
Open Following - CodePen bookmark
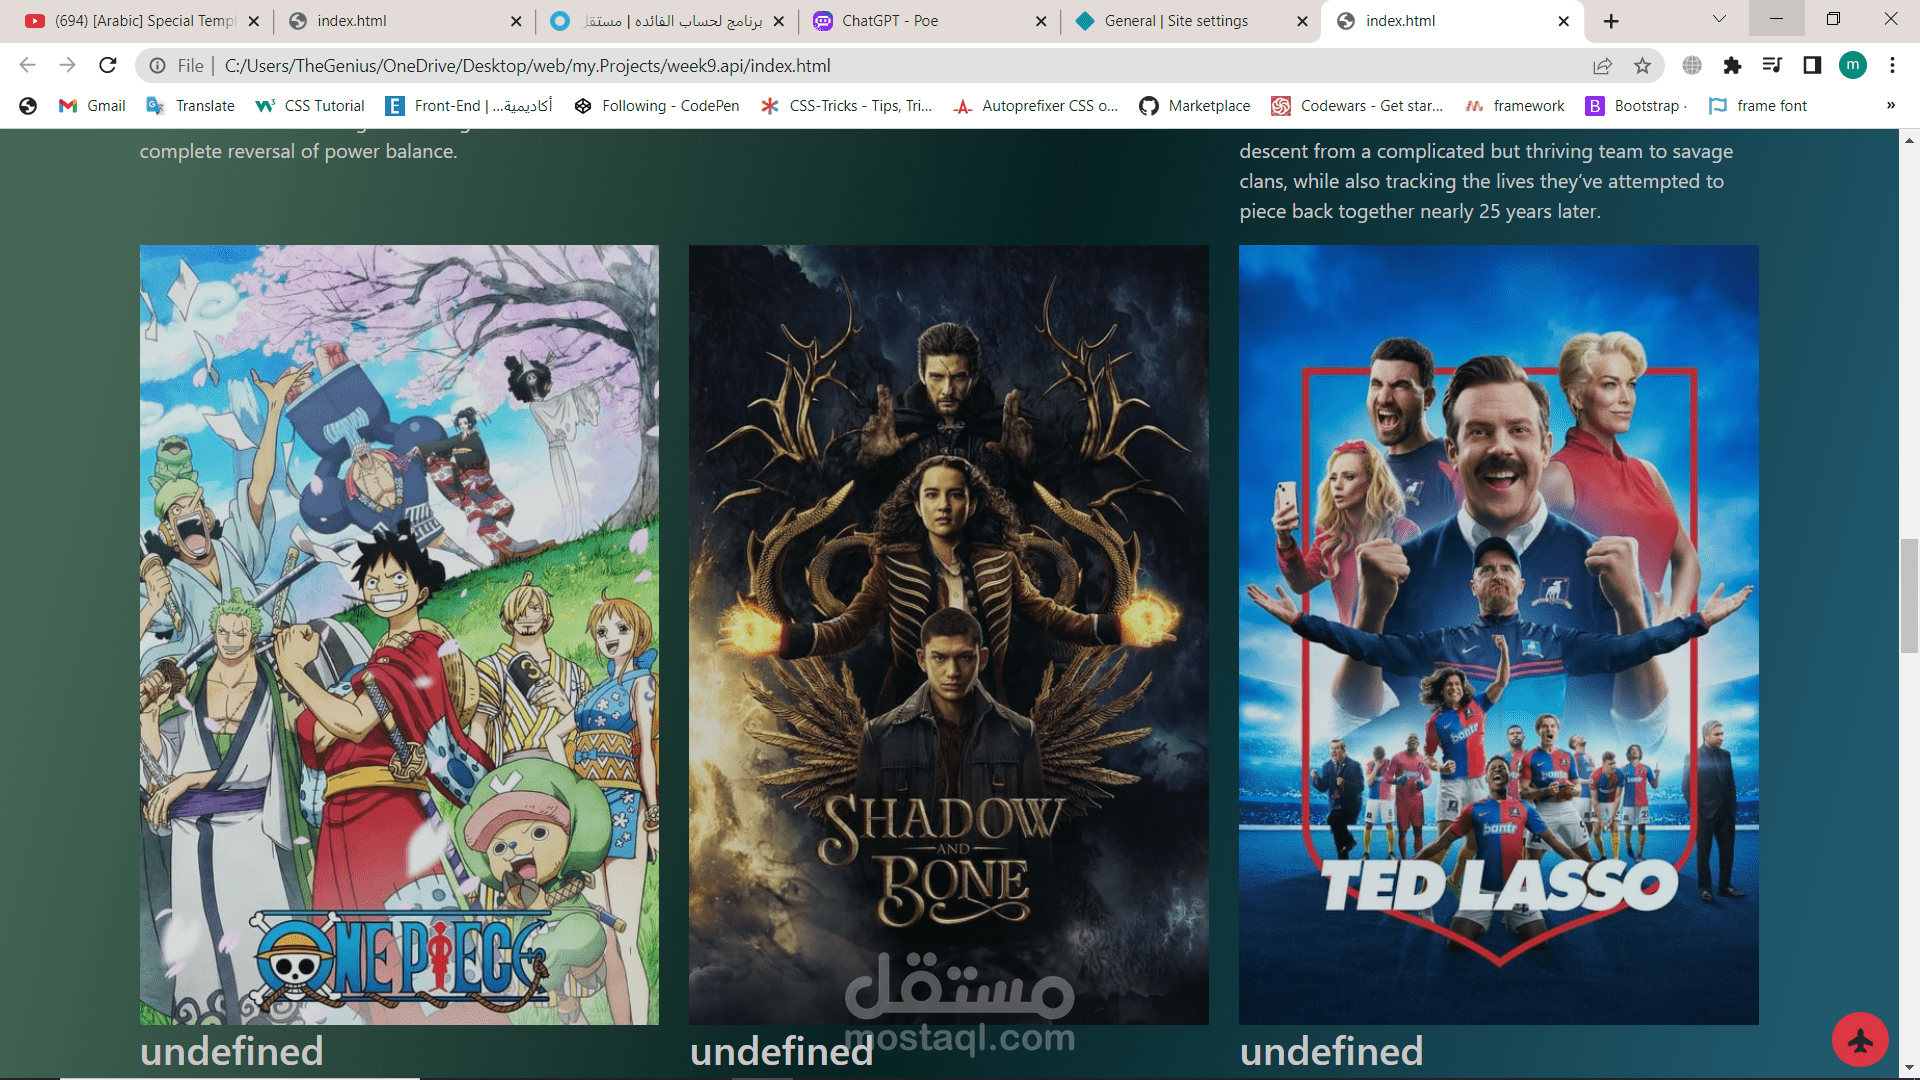657,106
